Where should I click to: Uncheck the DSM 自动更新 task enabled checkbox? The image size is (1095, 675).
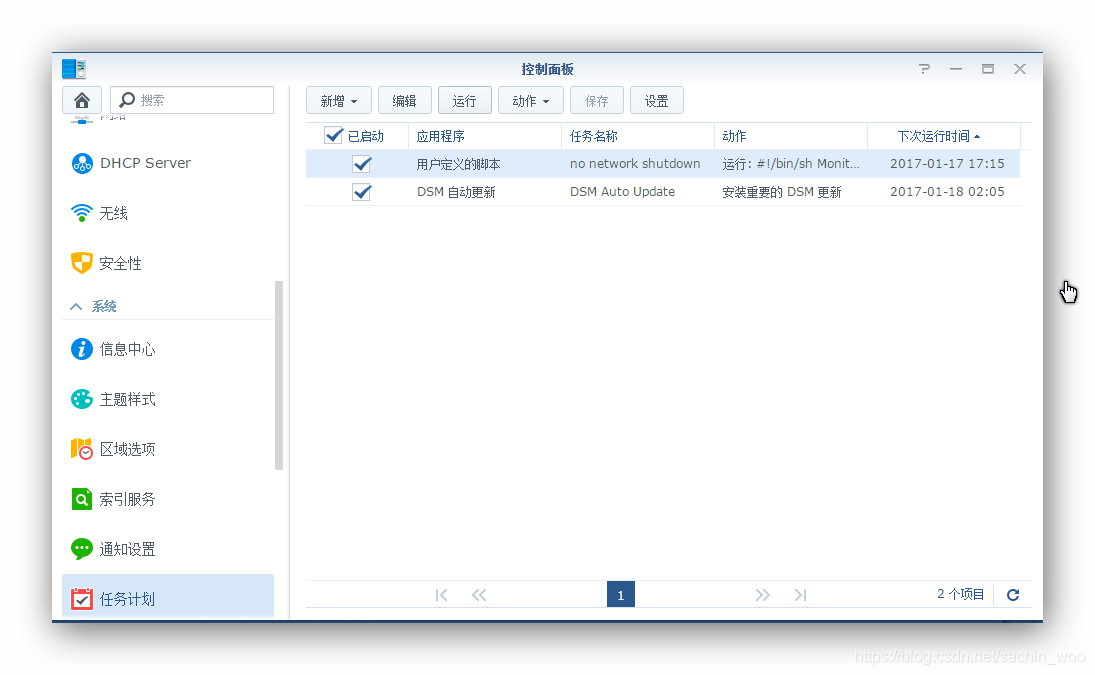(x=362, y=192)
